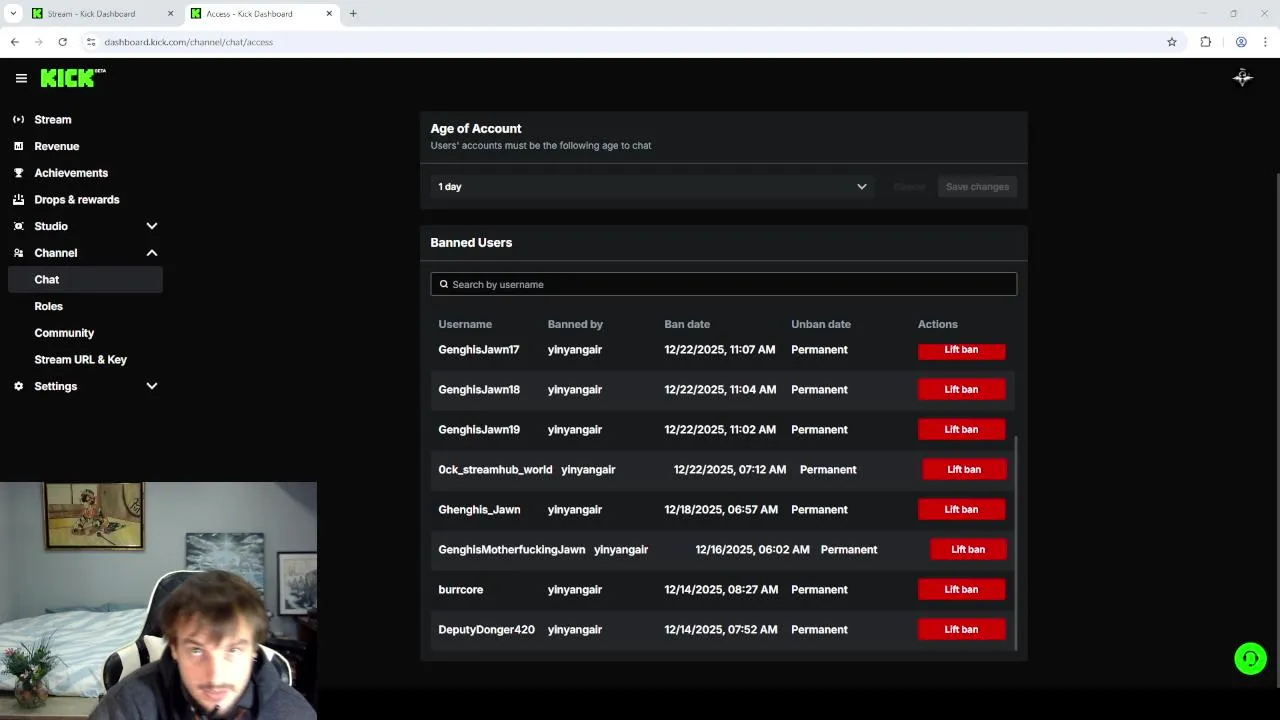The height and width of the screenshot is (720, 1280).
Task: Lift ban for GenghisJawn19
Action: pyautogui.click(x=961, y=429)
